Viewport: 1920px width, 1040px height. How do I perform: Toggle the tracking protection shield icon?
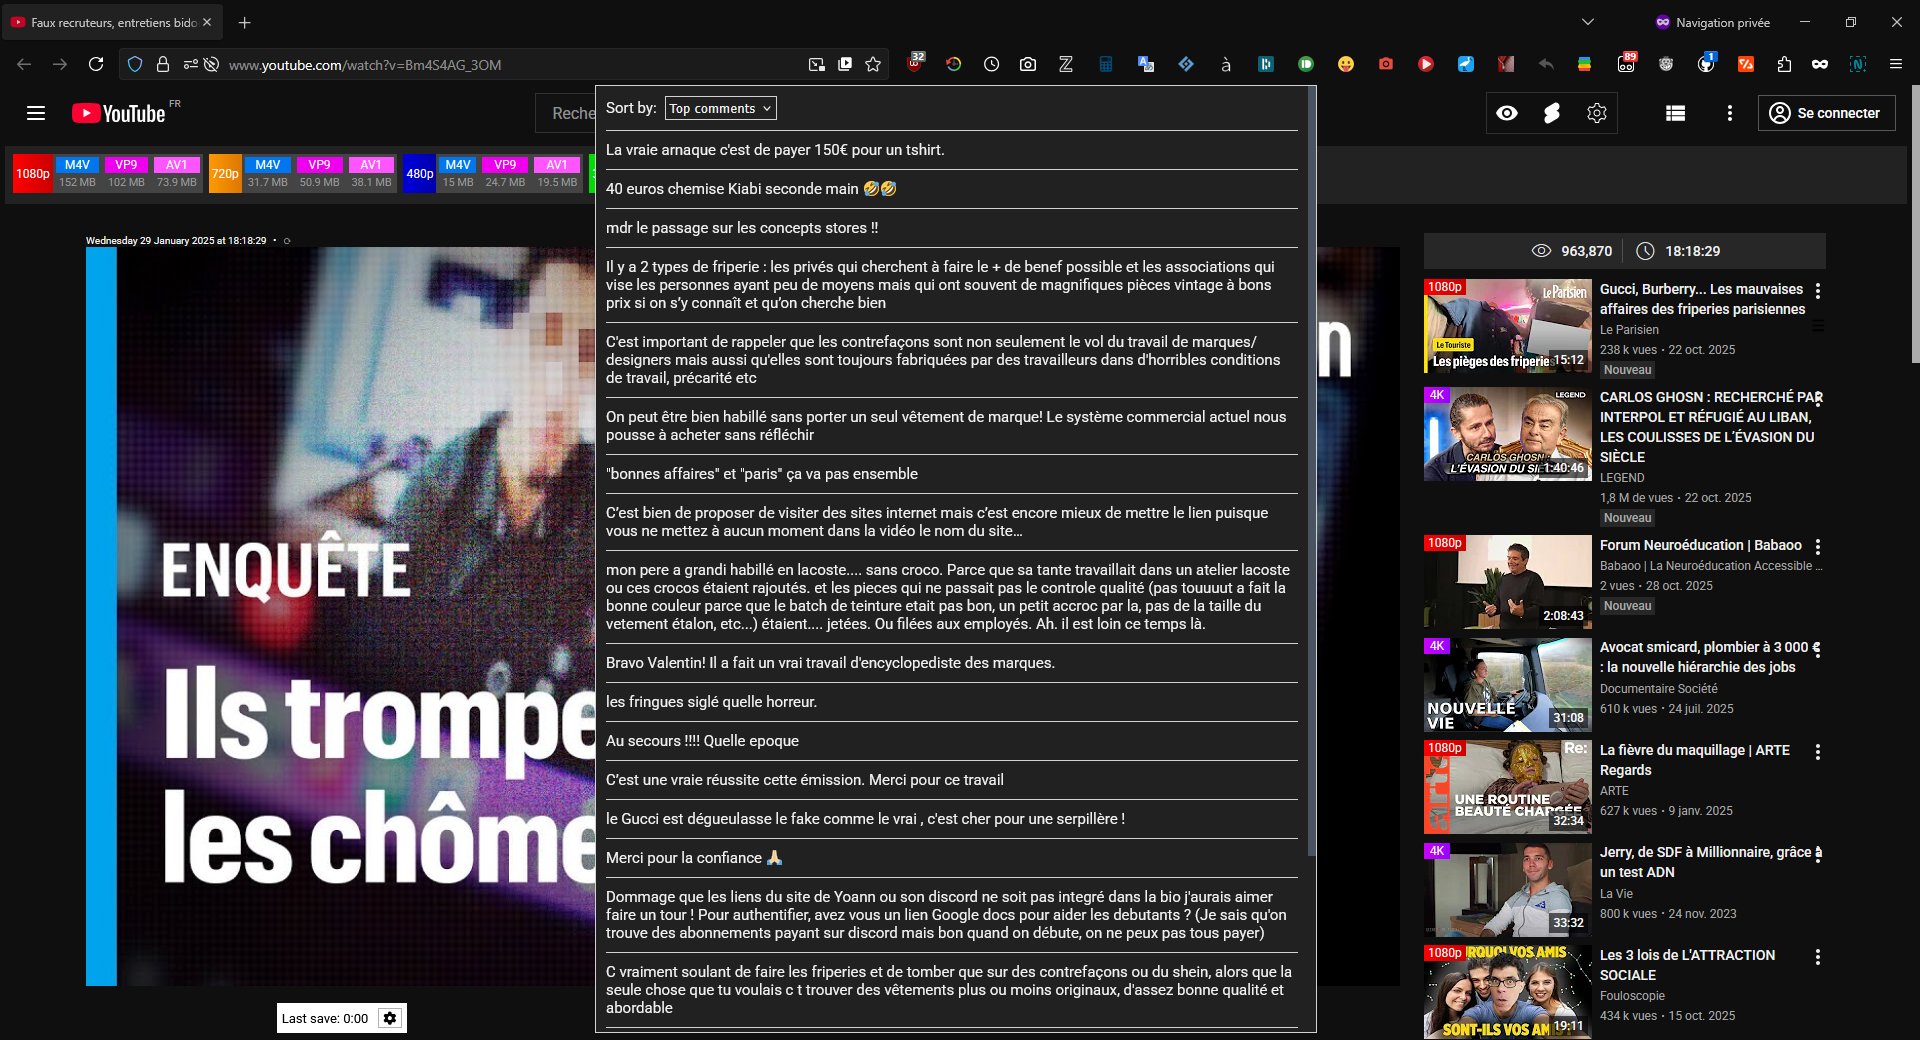[135, 64]
